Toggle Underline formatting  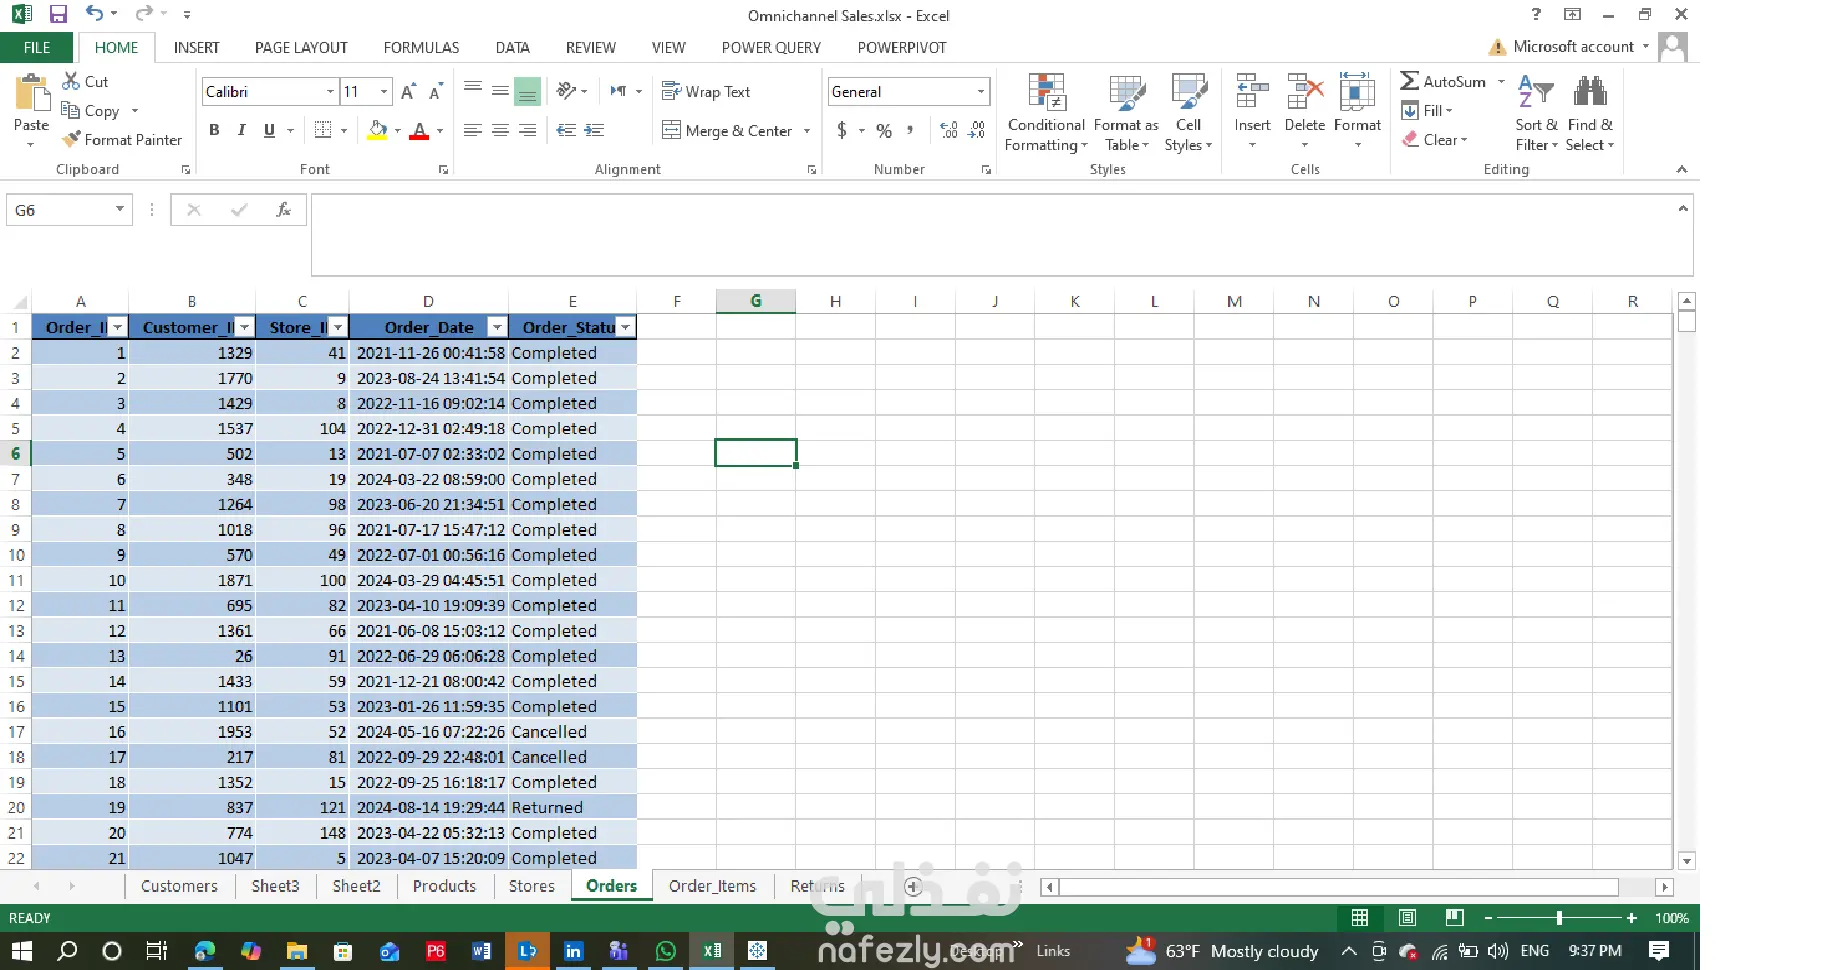click(269, 131)
